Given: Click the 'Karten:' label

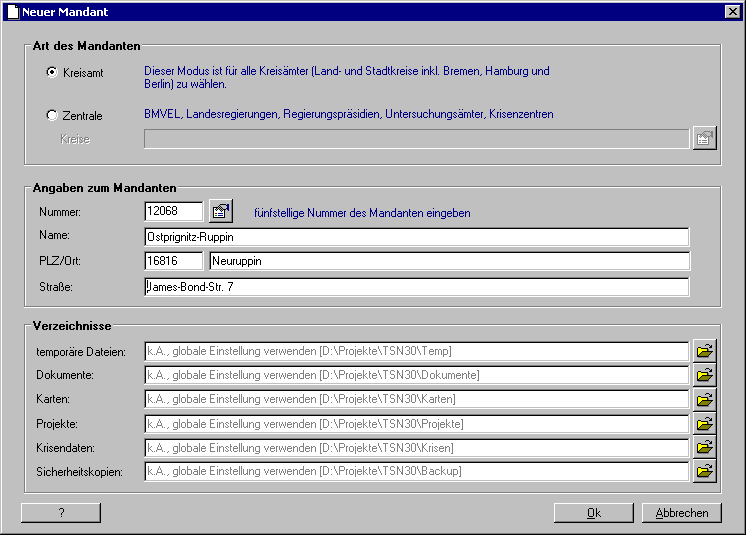Looking at the screenshot, I should point(53,399).
